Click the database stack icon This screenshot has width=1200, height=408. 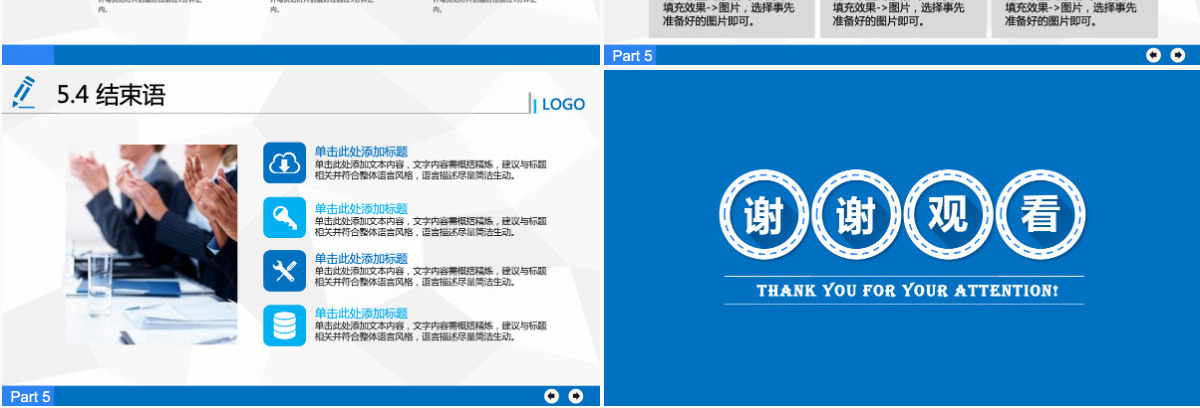click(284, 325)
